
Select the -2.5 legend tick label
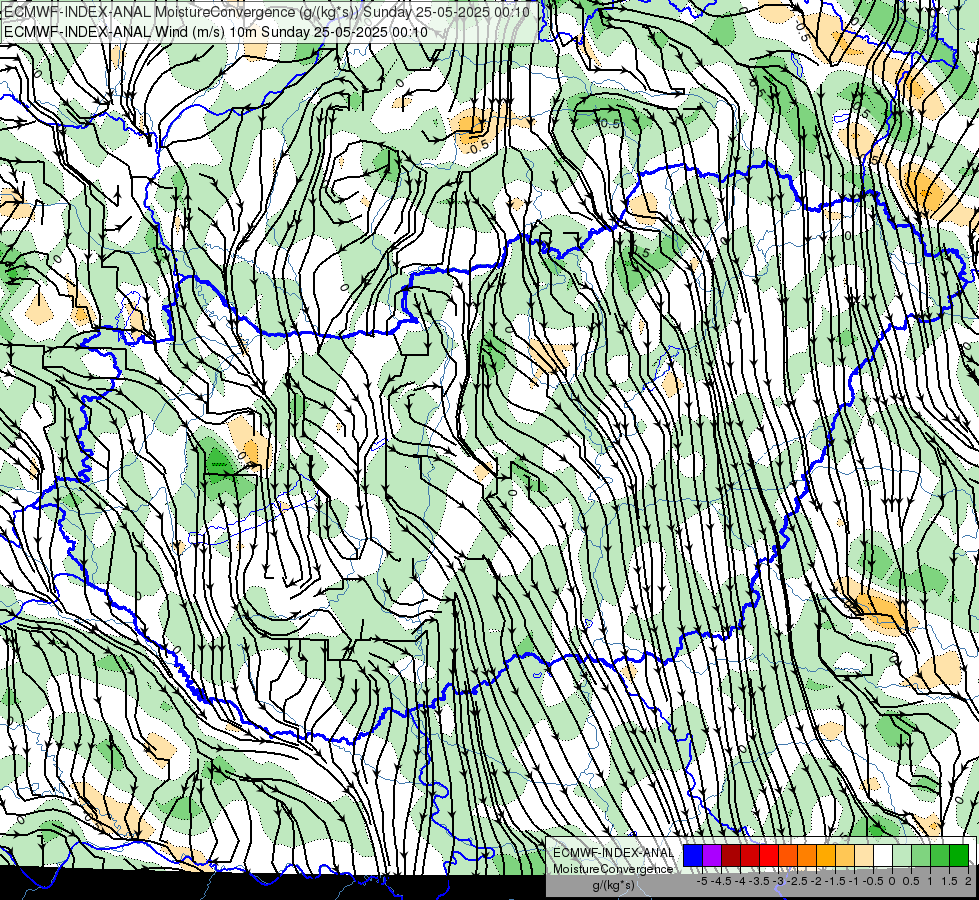click(x=797, y=881)
